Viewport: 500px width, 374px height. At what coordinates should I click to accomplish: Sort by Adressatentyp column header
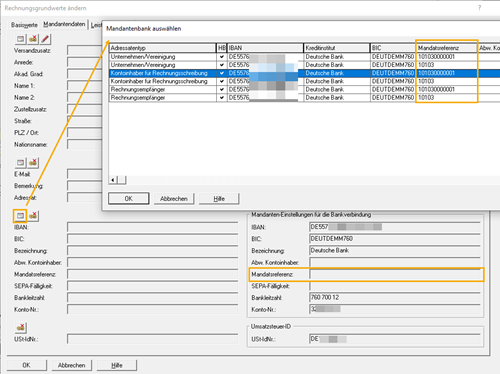163,48
